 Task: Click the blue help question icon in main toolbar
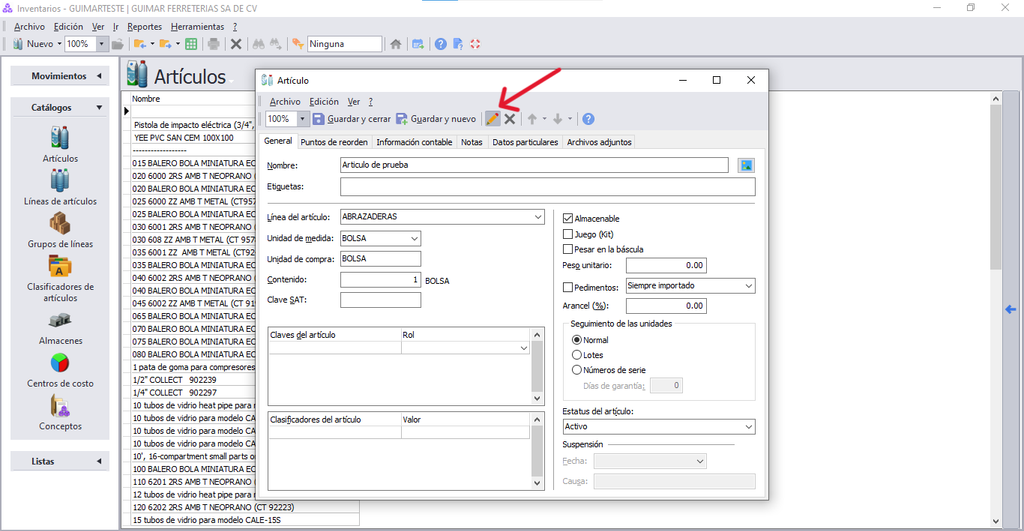[441, 44]
